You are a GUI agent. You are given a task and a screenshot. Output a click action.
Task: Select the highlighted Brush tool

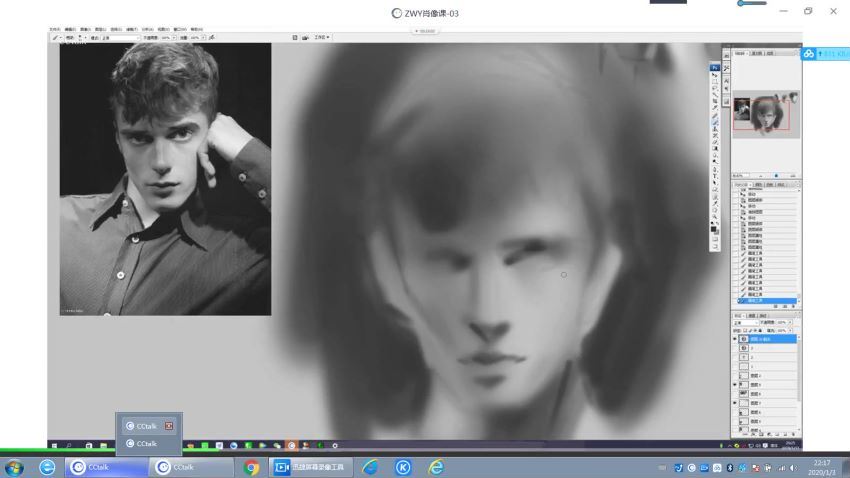pos(715,121)
